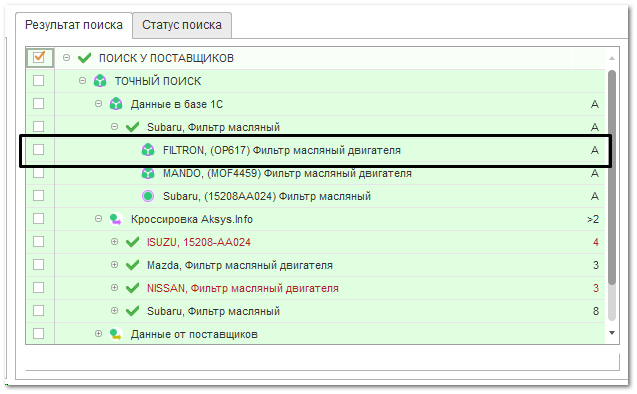Expand the Mazda Фильтр масляный двигателя node
This screenshot has height=394, width=637.
click(115, 264)
